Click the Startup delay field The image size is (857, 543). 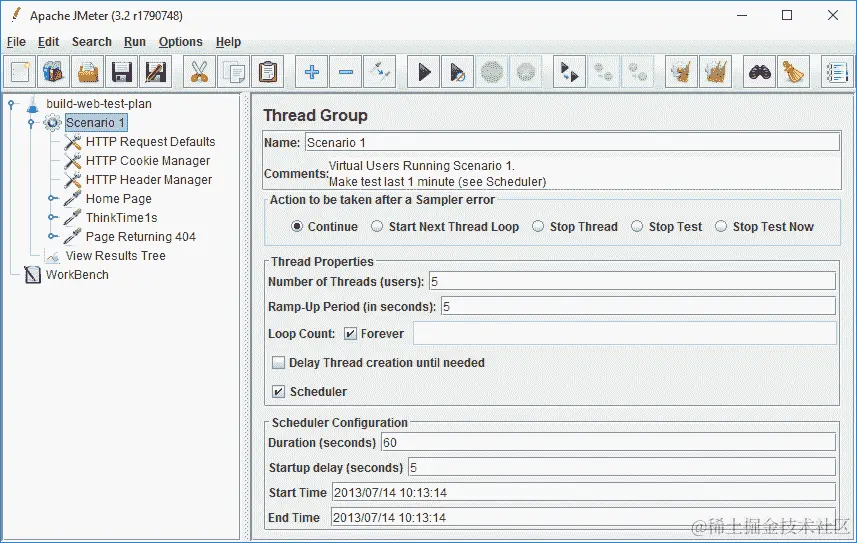point(622,468)
